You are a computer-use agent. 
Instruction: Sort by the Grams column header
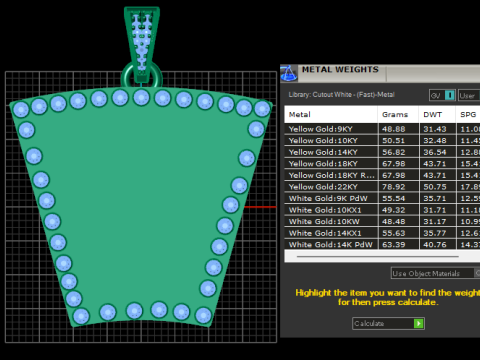pyautogui.click(x=398, y=115)
